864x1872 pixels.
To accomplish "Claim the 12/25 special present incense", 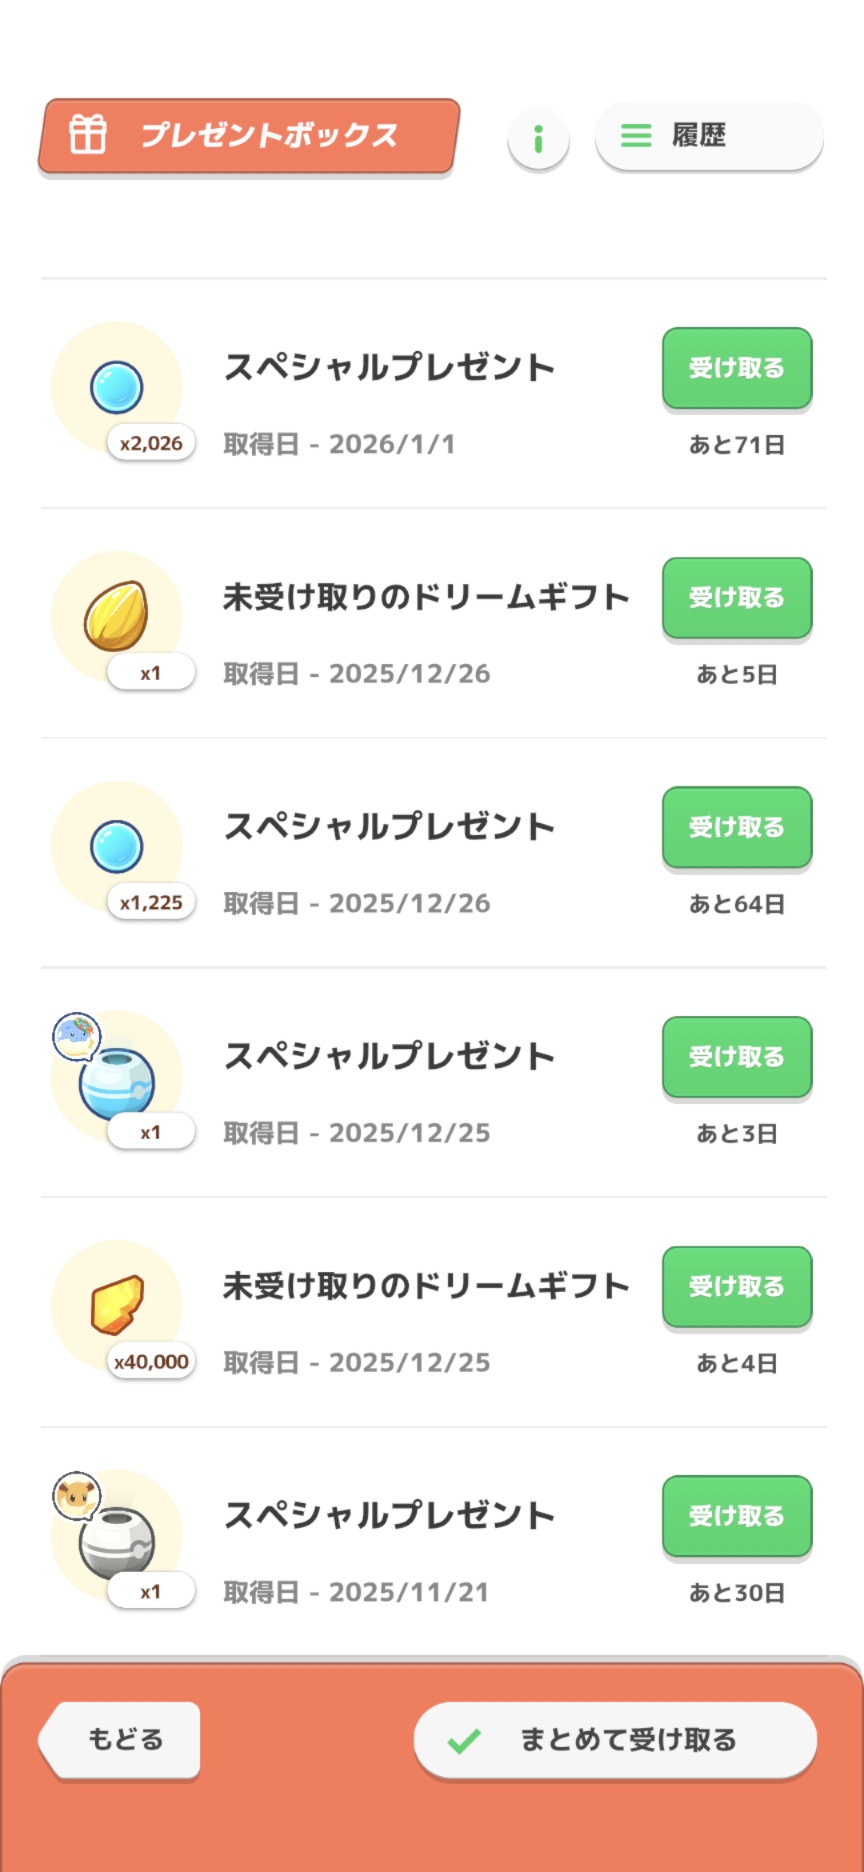I will [x=736, y=1057].
